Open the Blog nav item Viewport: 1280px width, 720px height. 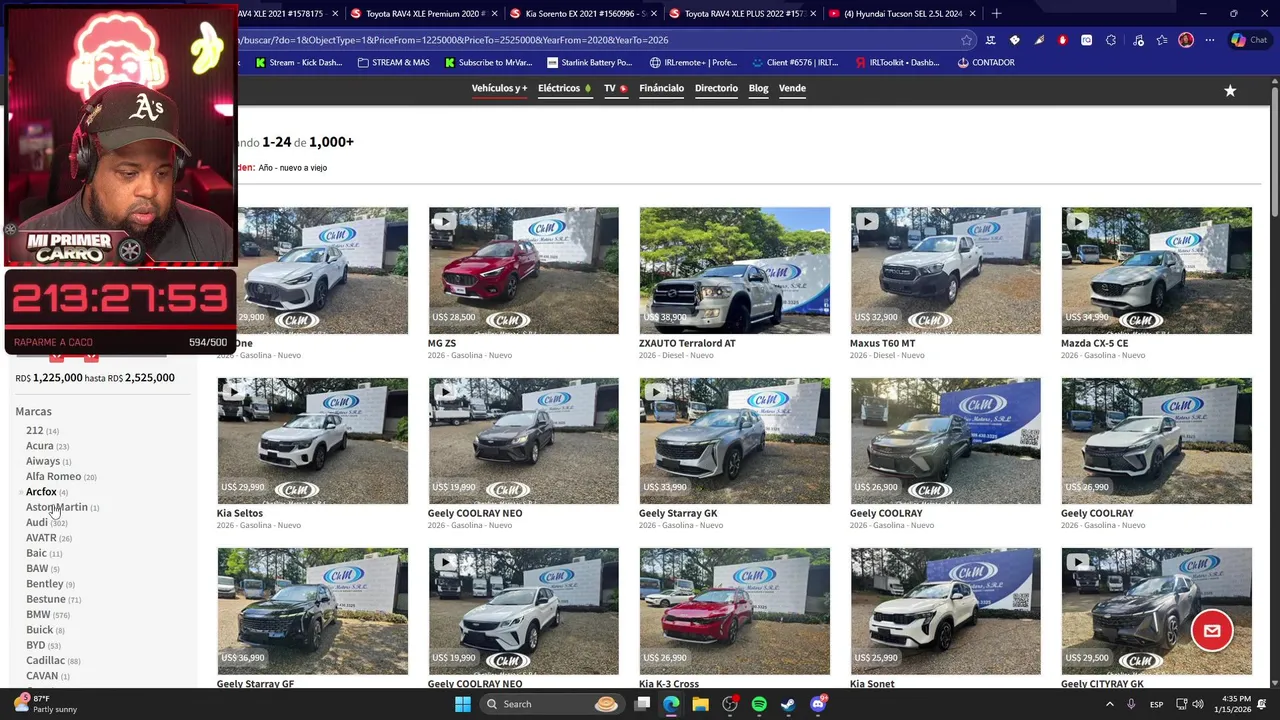point(758,88)
